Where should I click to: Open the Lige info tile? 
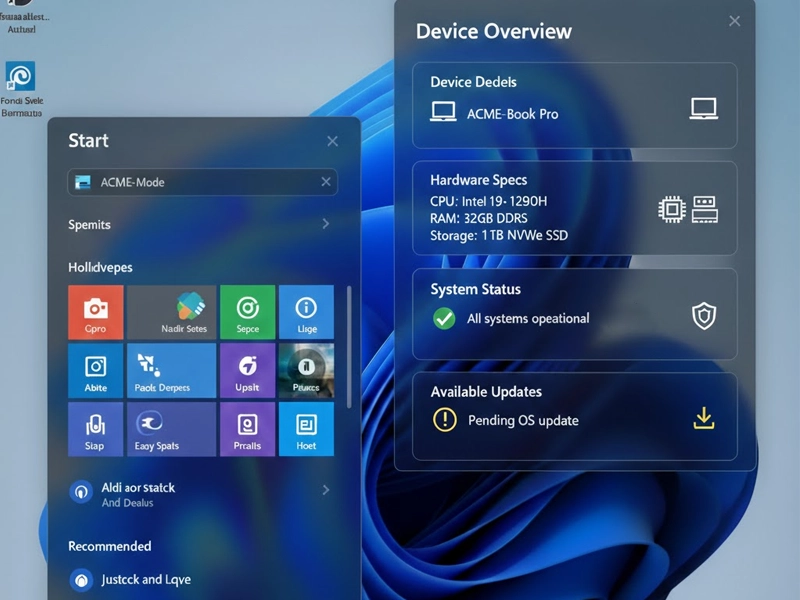(306, 312)
